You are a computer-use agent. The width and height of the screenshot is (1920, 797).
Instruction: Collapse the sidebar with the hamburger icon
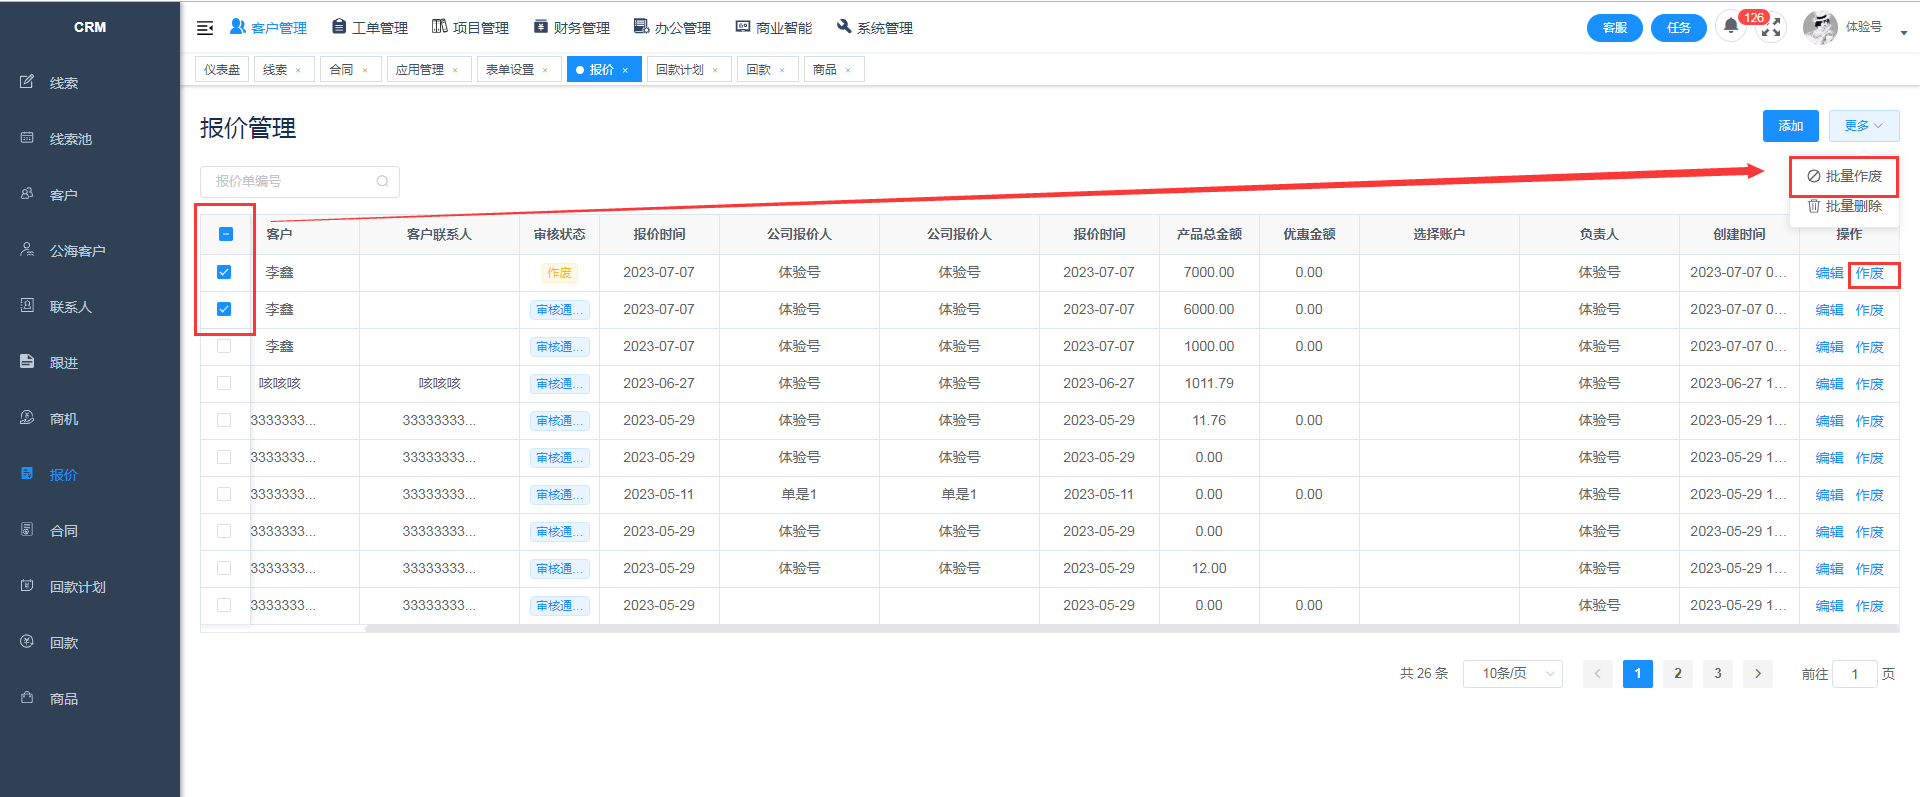[205, 28]
